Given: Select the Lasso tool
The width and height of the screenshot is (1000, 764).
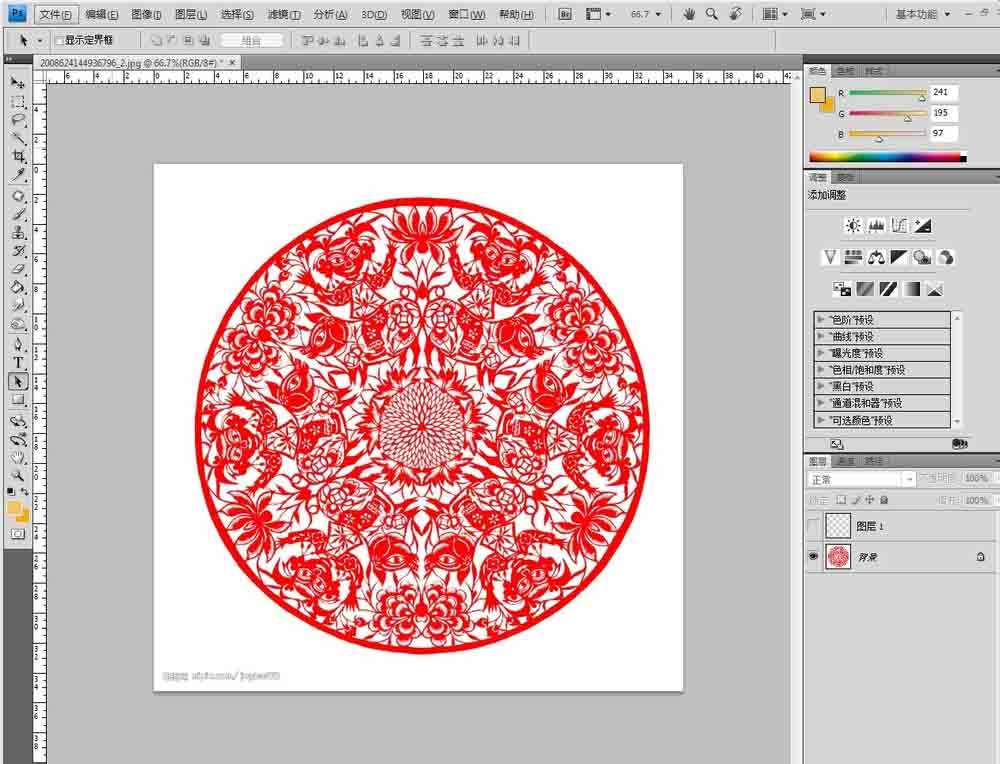Looking at the screenshot, I should [18, 120].
